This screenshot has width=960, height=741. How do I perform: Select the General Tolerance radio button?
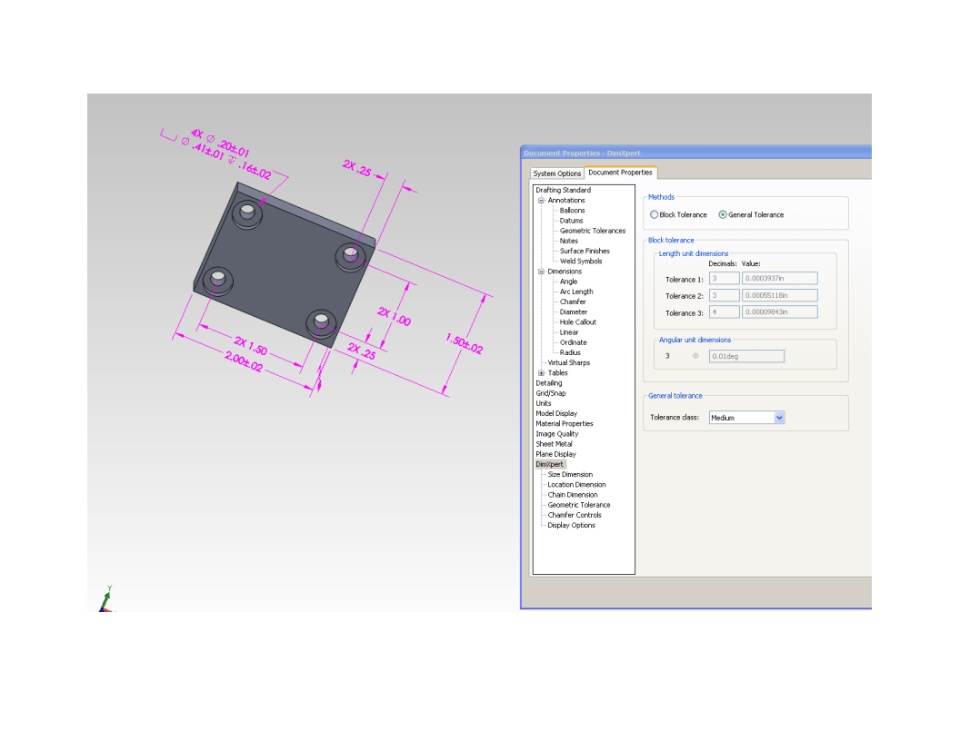pos(722,215)
